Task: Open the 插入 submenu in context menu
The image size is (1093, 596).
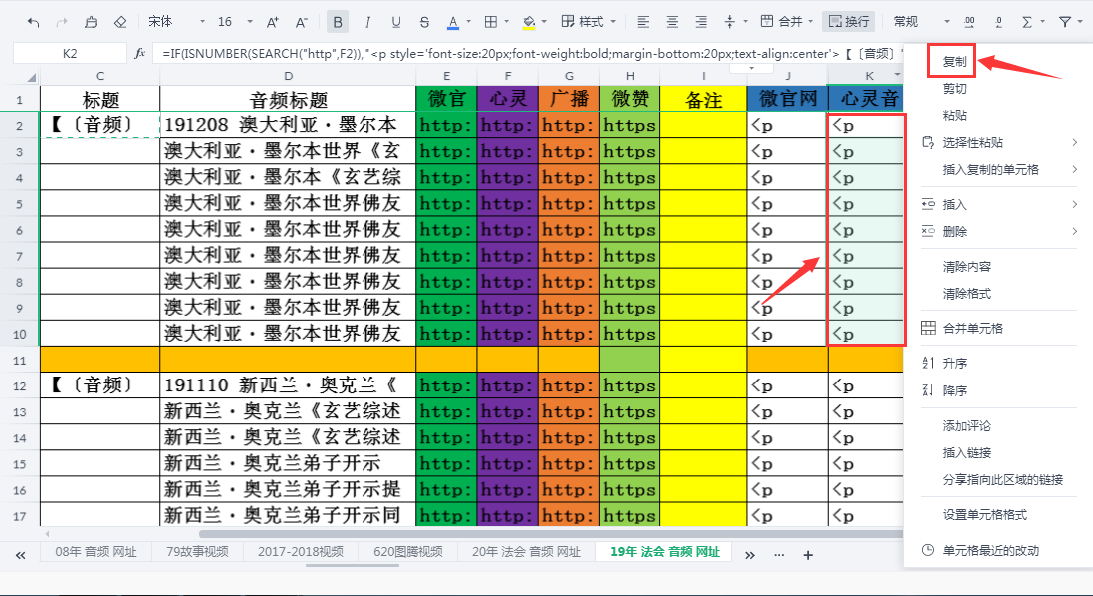Action: click(1000, 204)
